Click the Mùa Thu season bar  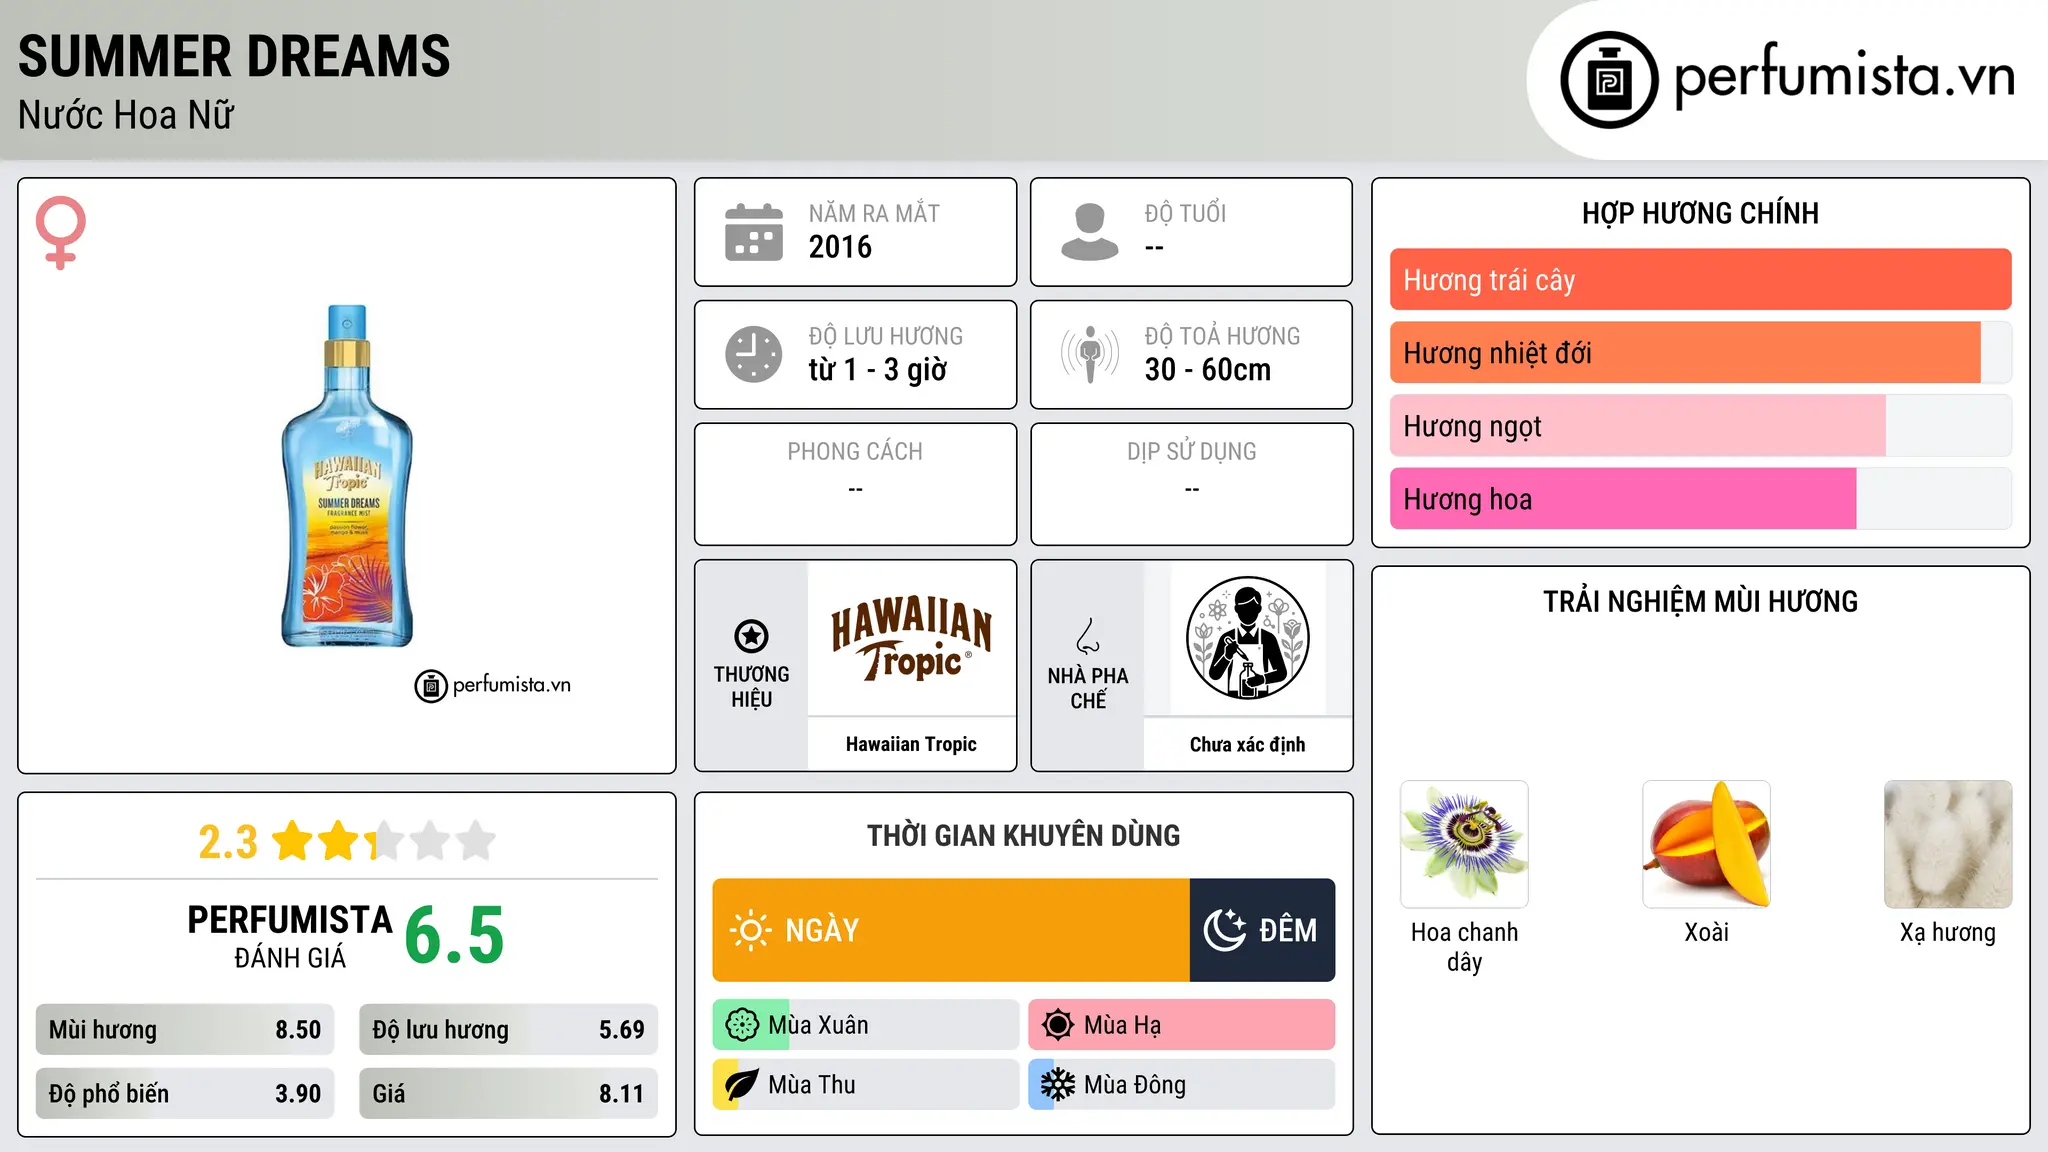[x=866, y=1085]
